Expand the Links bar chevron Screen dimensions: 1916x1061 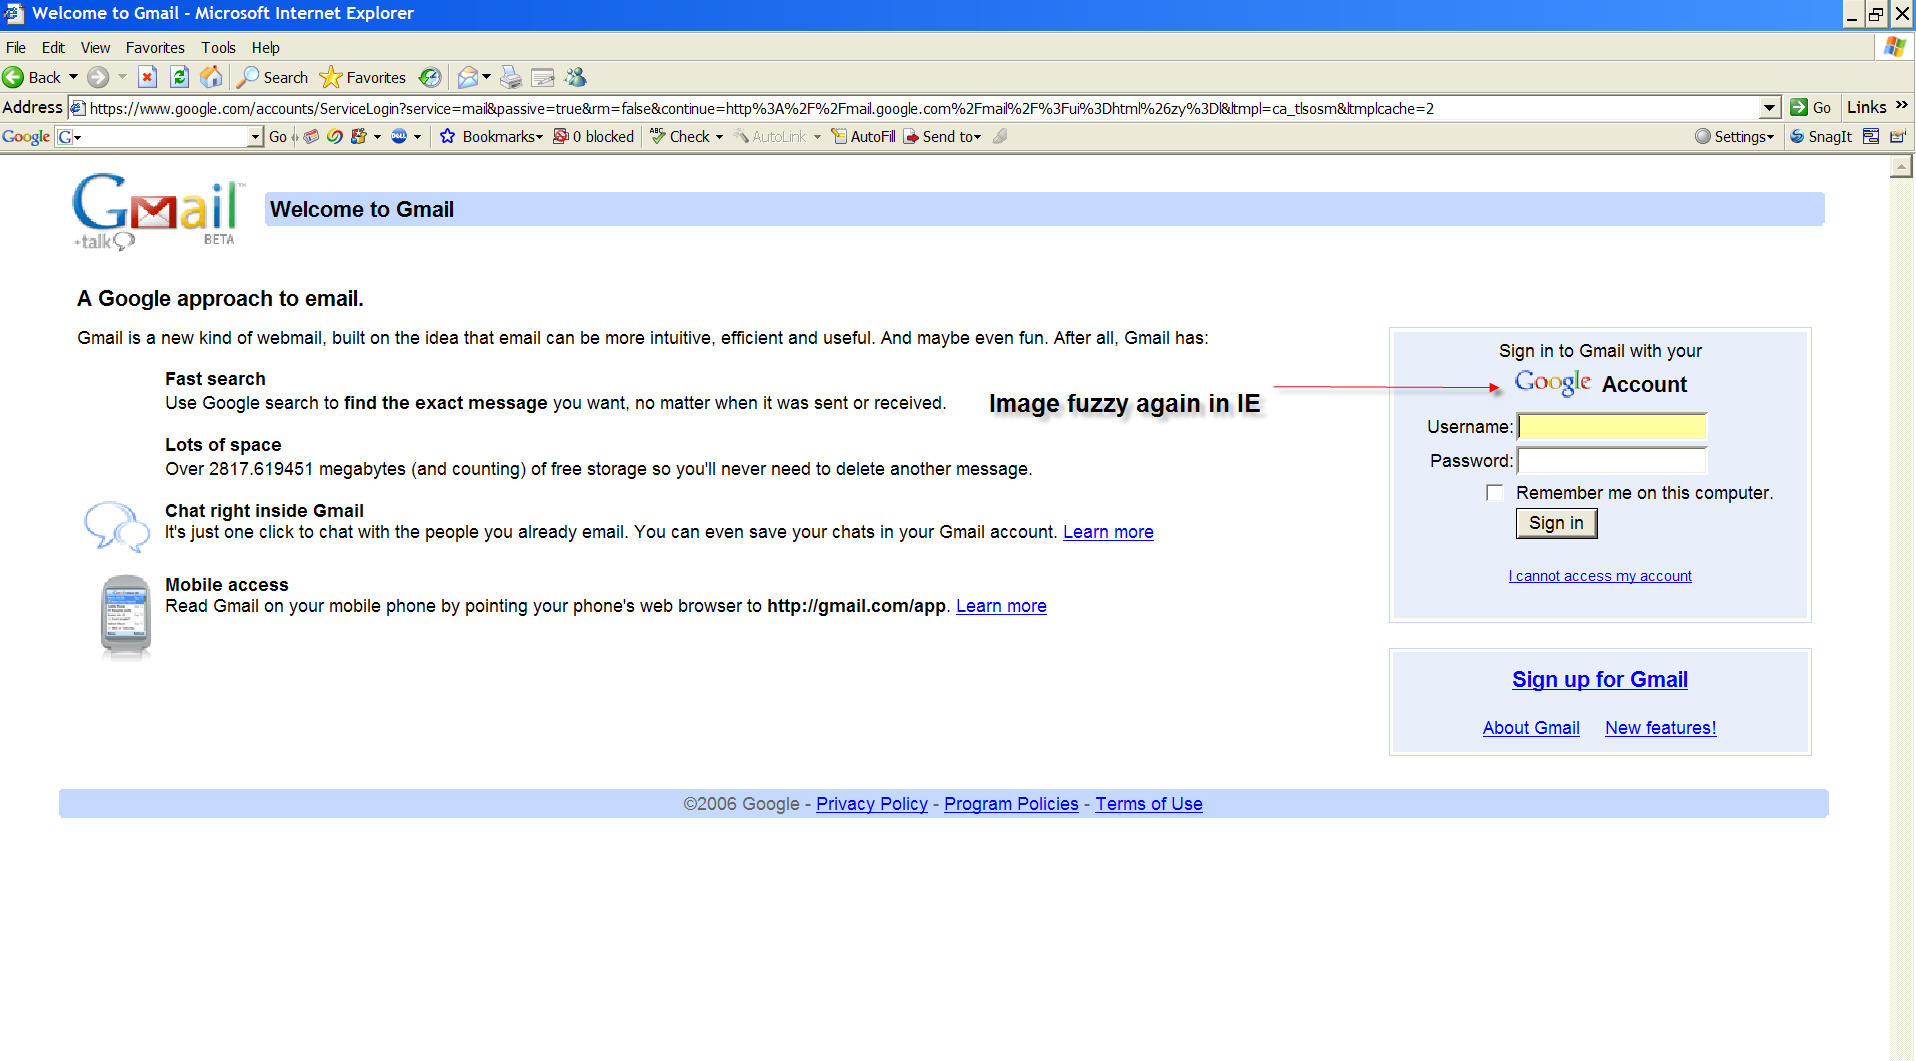pos(1902,106)
